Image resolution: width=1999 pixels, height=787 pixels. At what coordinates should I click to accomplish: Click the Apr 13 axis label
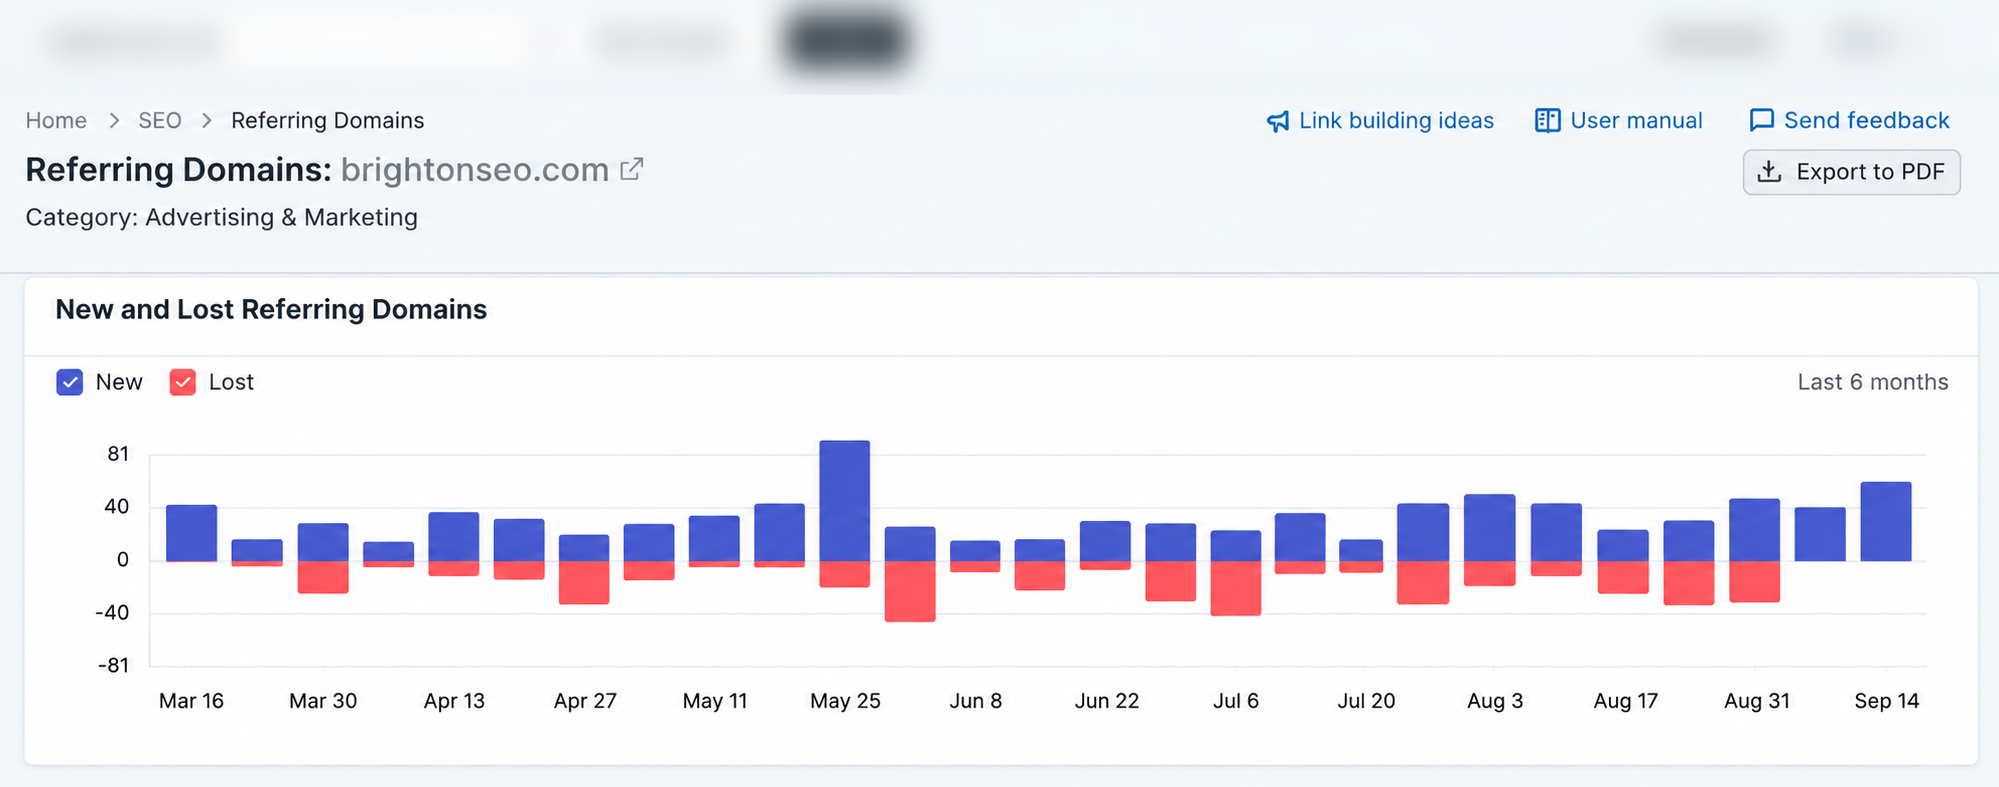(x=454, y=701)
